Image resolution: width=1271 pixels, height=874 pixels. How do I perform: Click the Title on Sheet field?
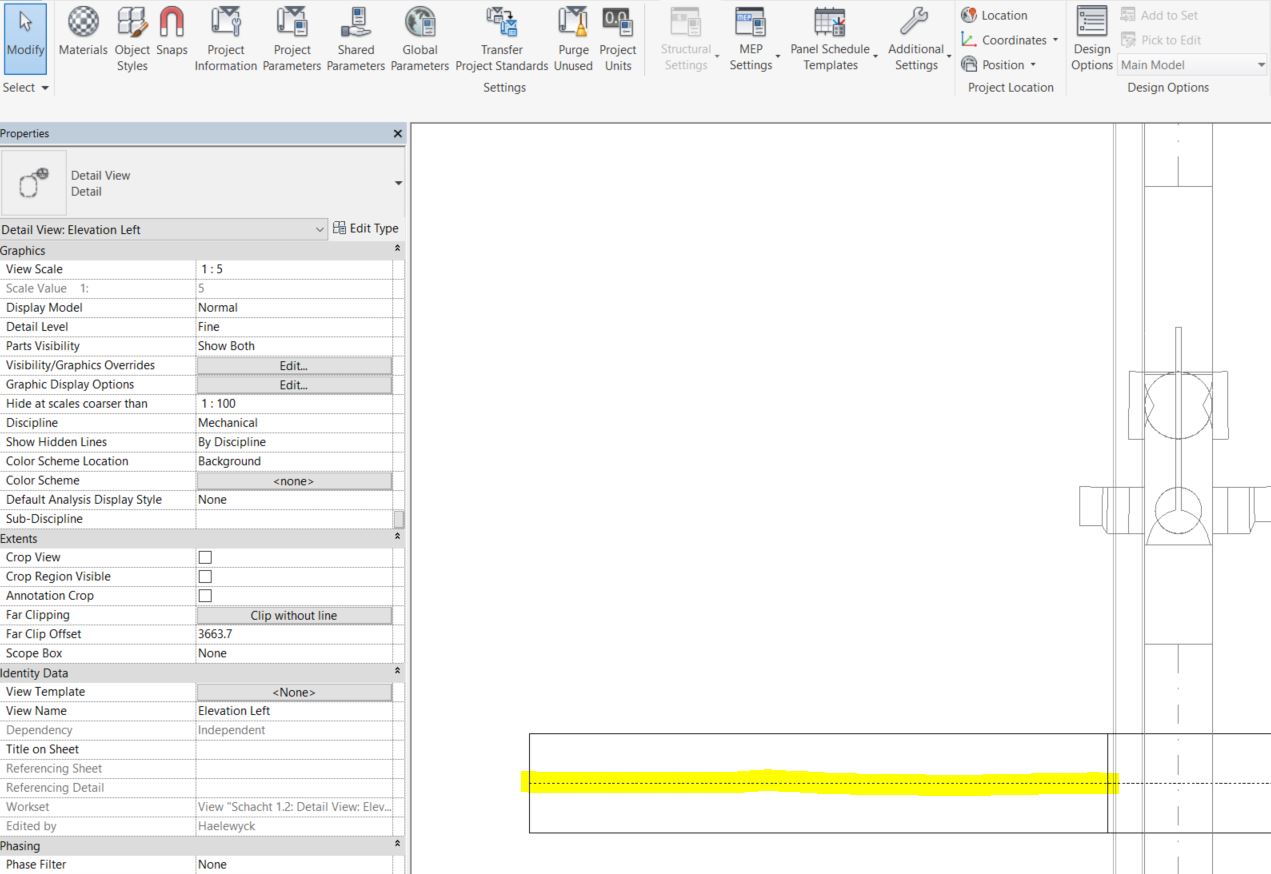point(294,749)
